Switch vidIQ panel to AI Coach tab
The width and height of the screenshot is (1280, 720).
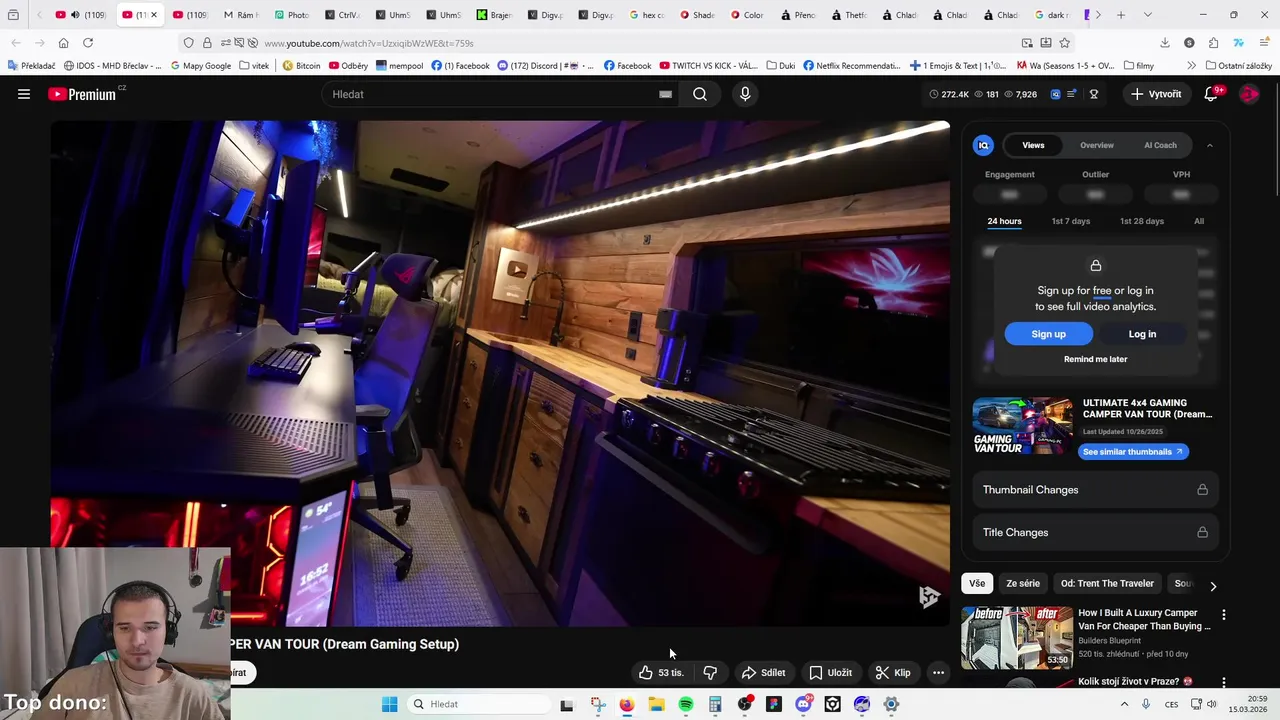pos(1160,145)
